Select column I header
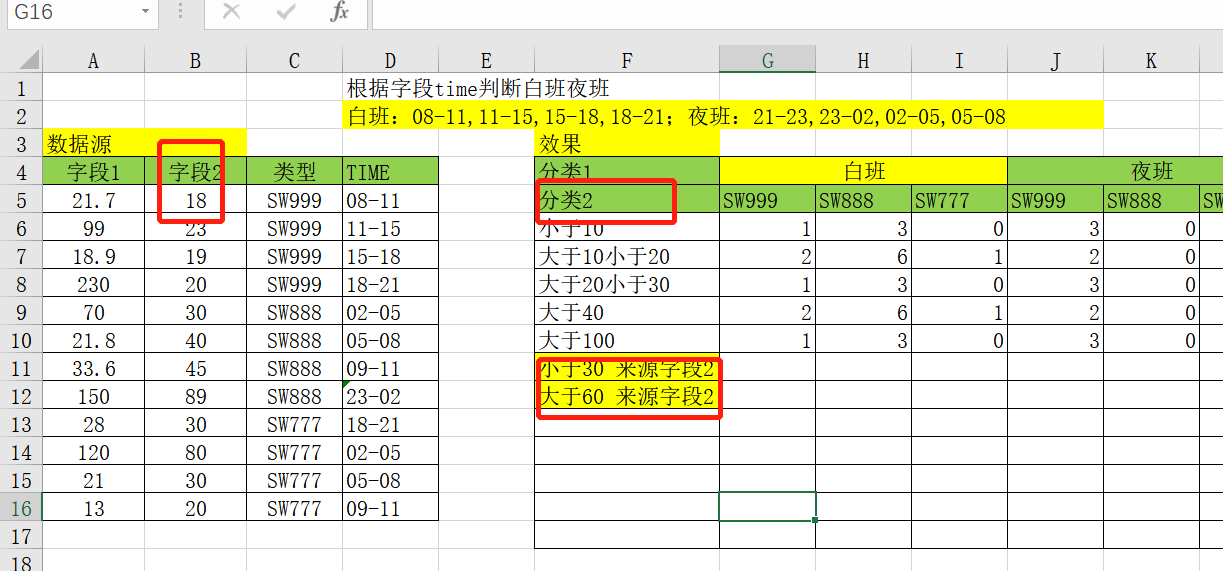 click(959, 61)
